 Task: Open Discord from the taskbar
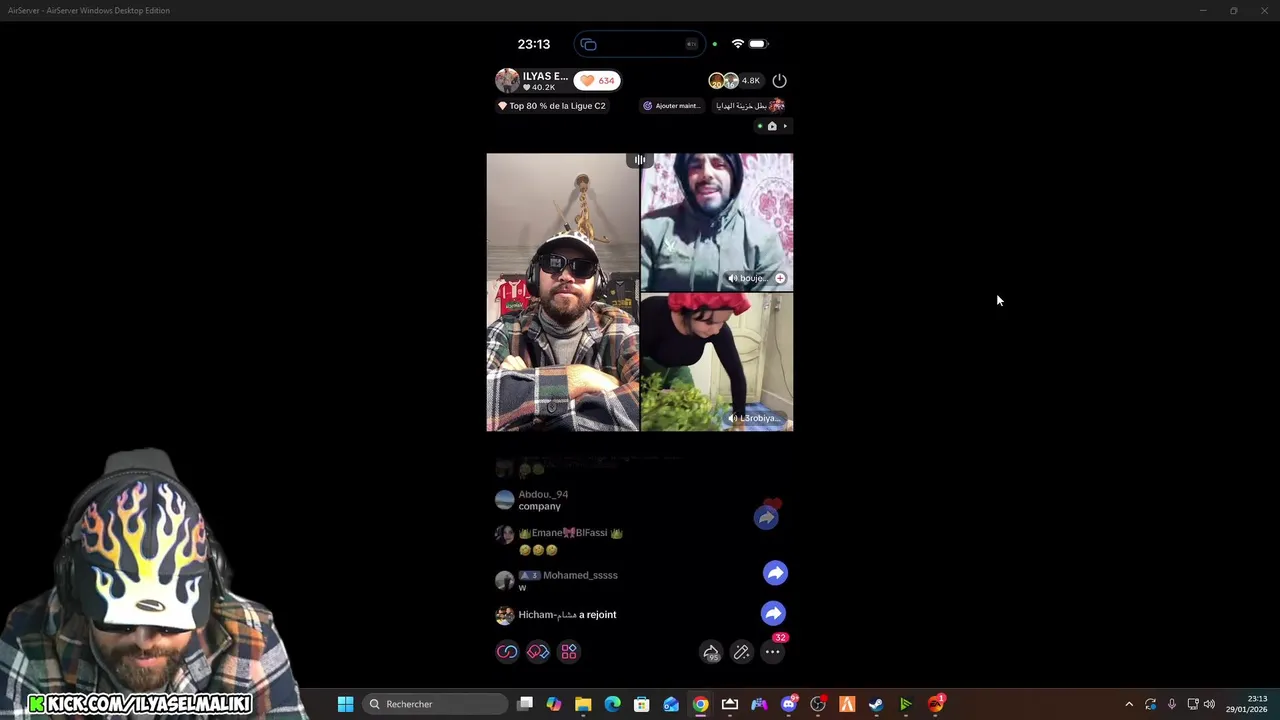pos(789,704)
